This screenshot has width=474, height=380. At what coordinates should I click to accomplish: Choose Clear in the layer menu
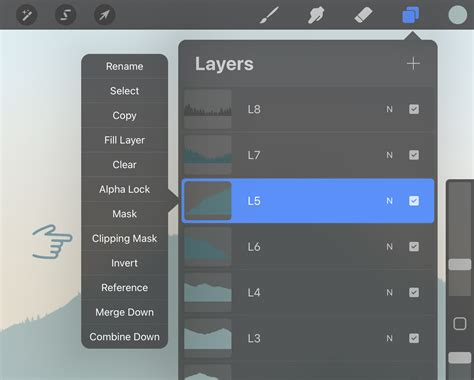tap(124, 165)
